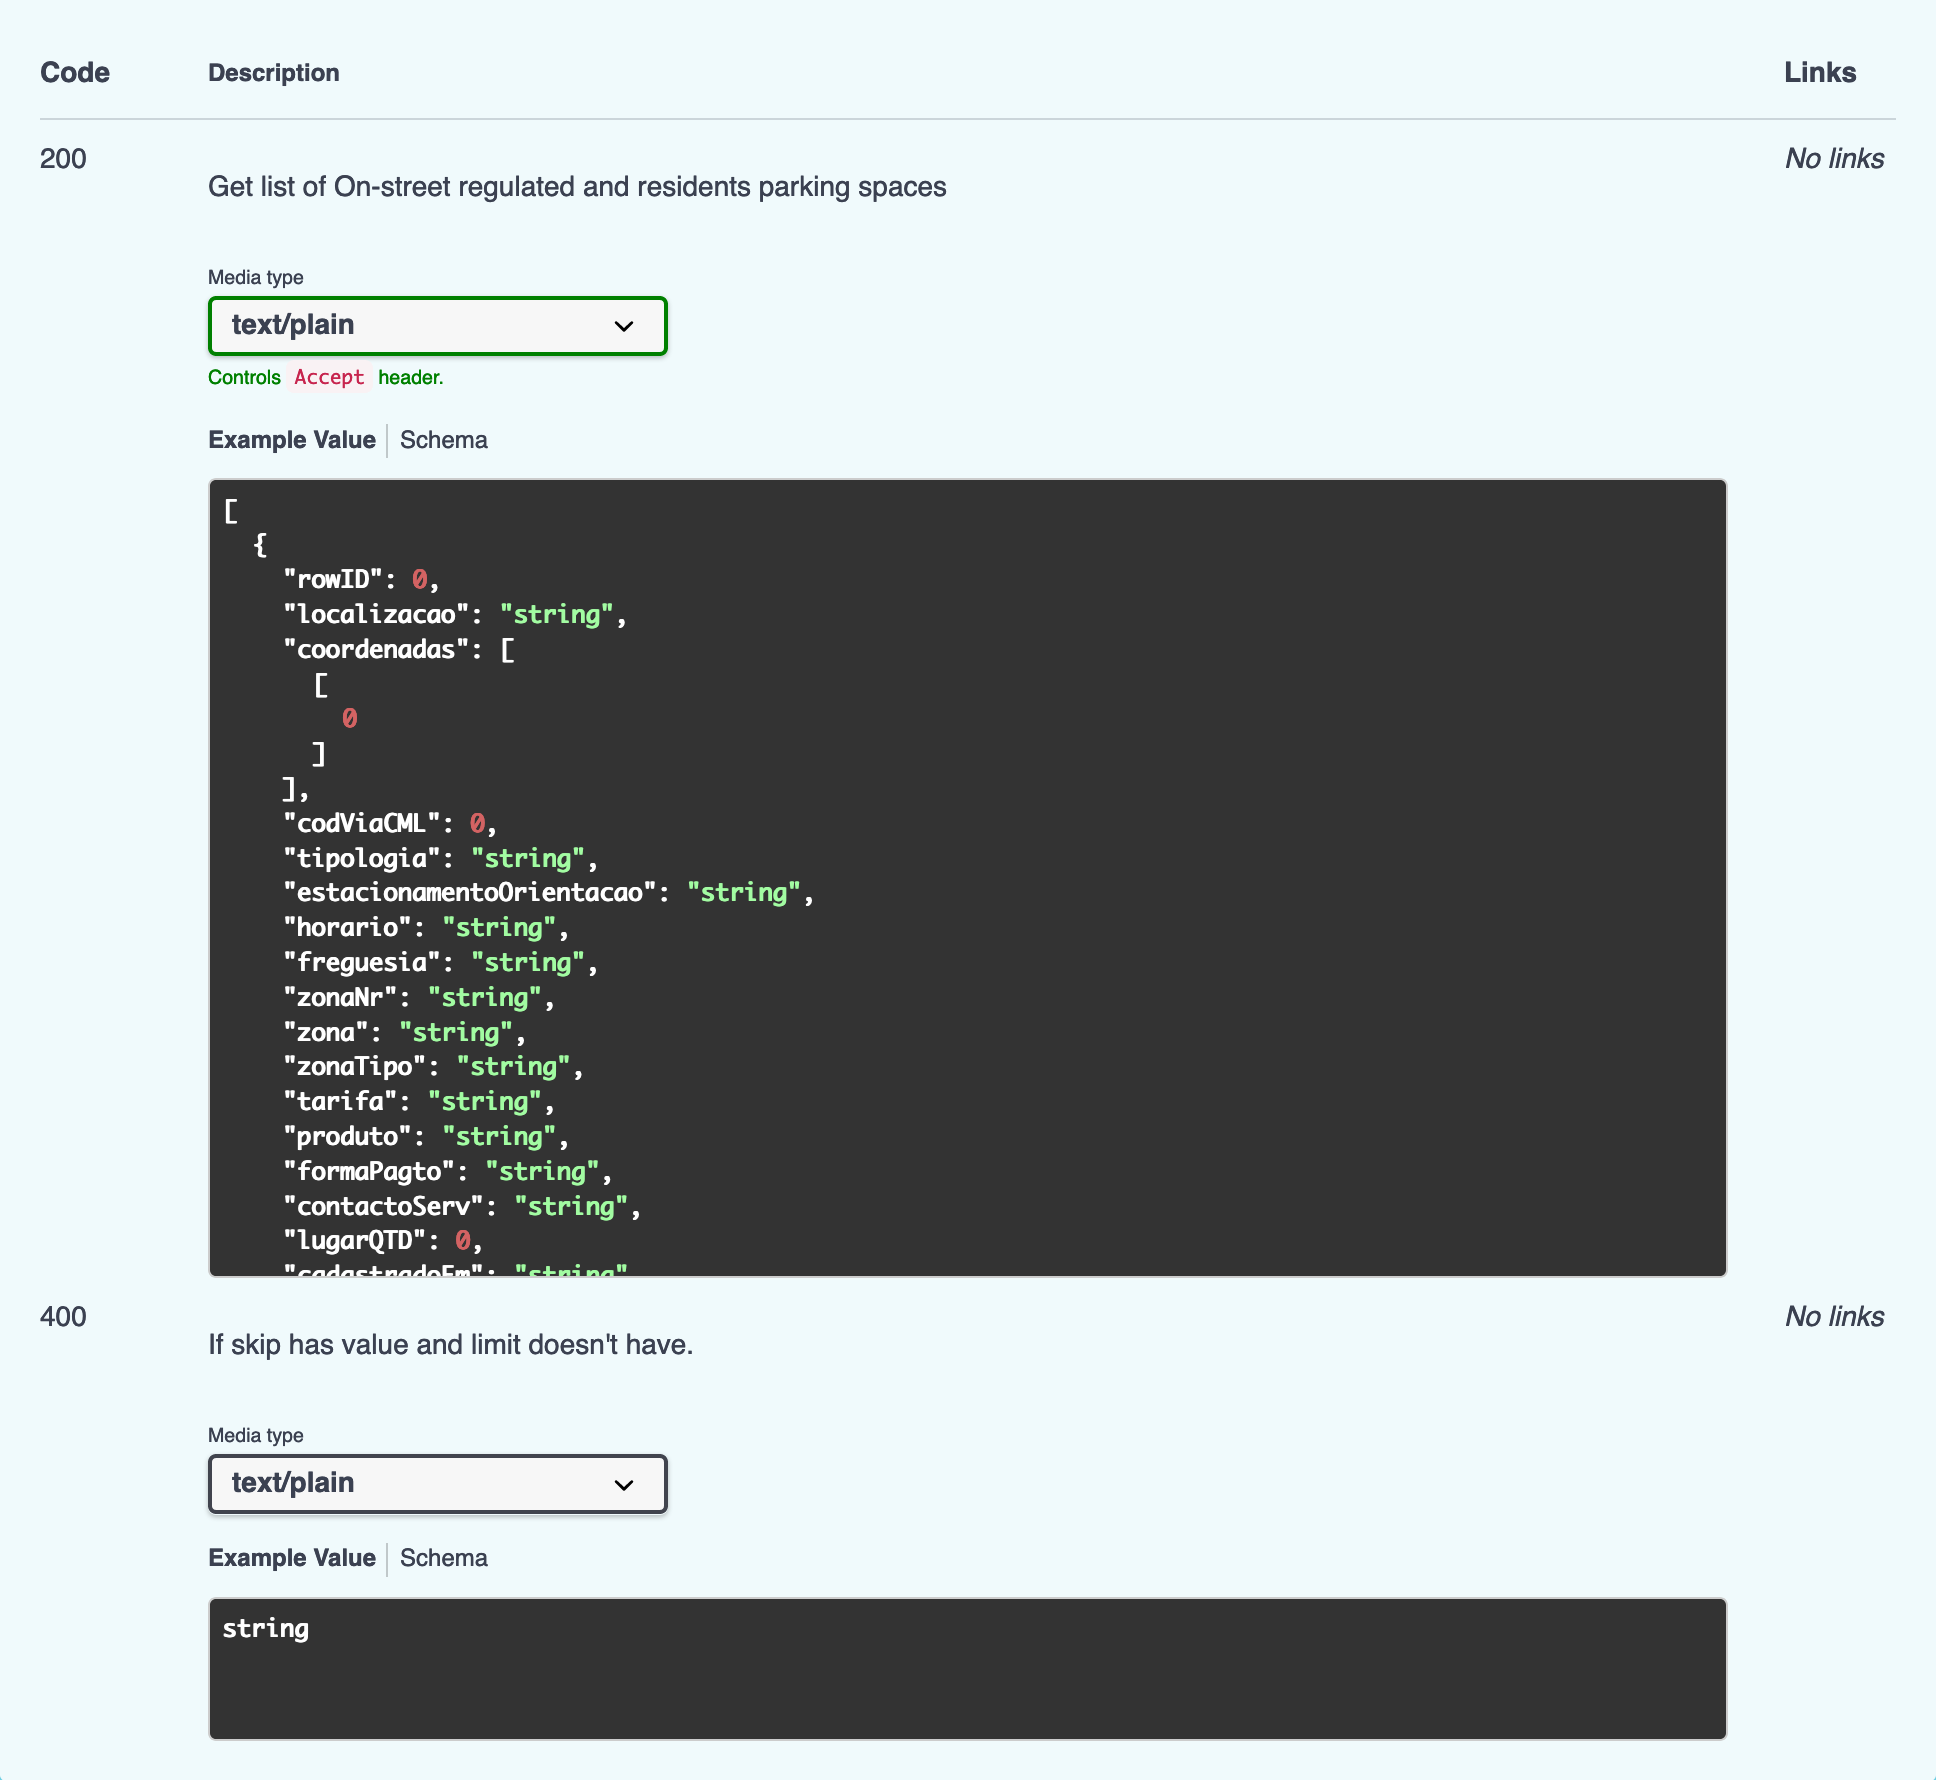Open the 400 response media type dropdown

[x=437, y=1484]
